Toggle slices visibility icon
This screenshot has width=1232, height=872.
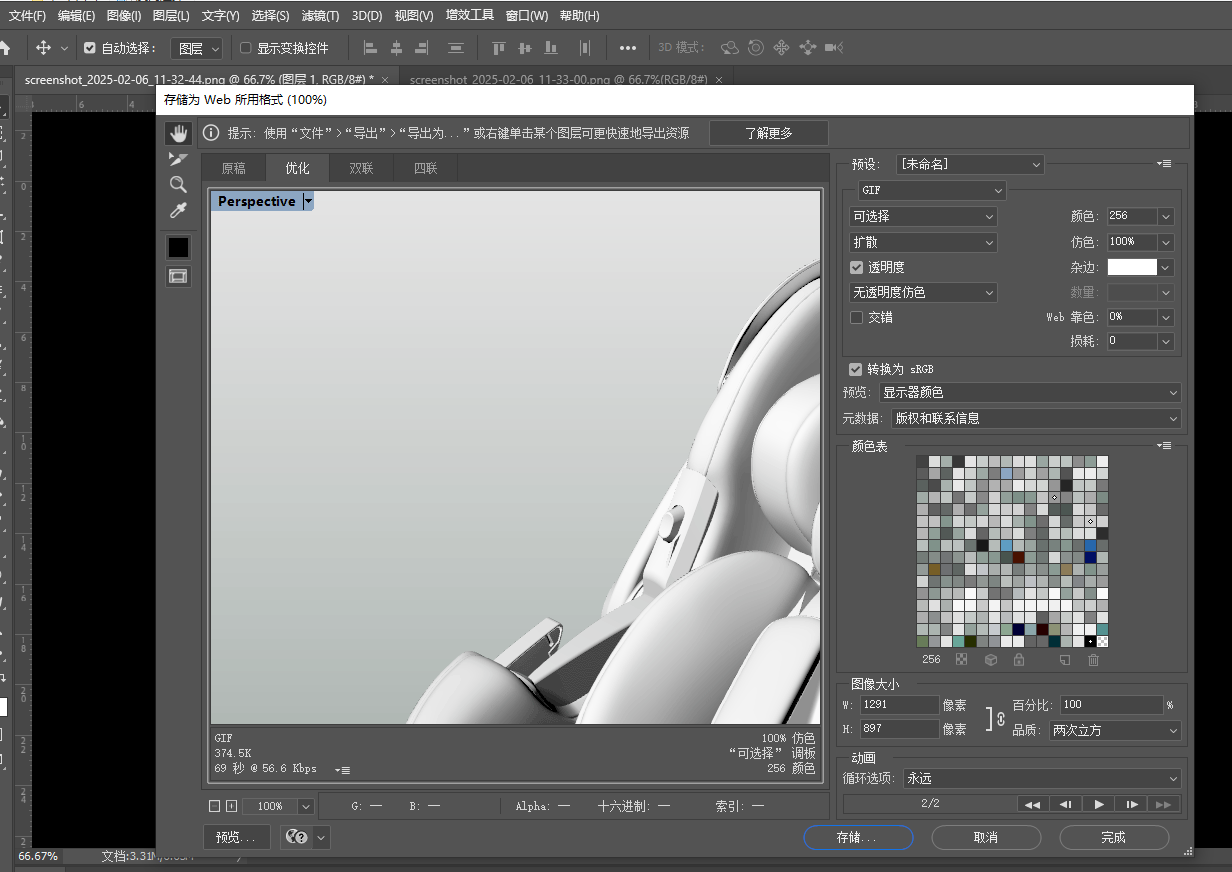(178, 276)
